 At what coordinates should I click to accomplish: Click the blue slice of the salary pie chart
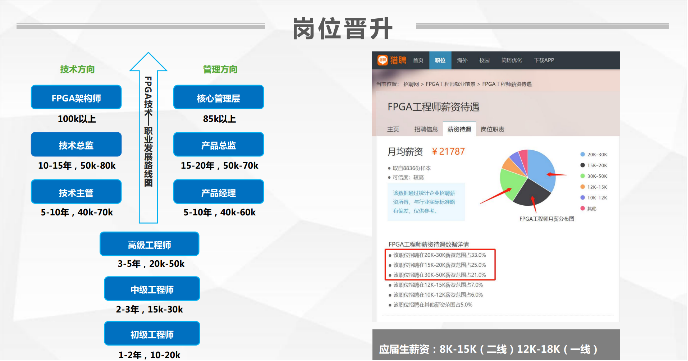pos(541,168)
